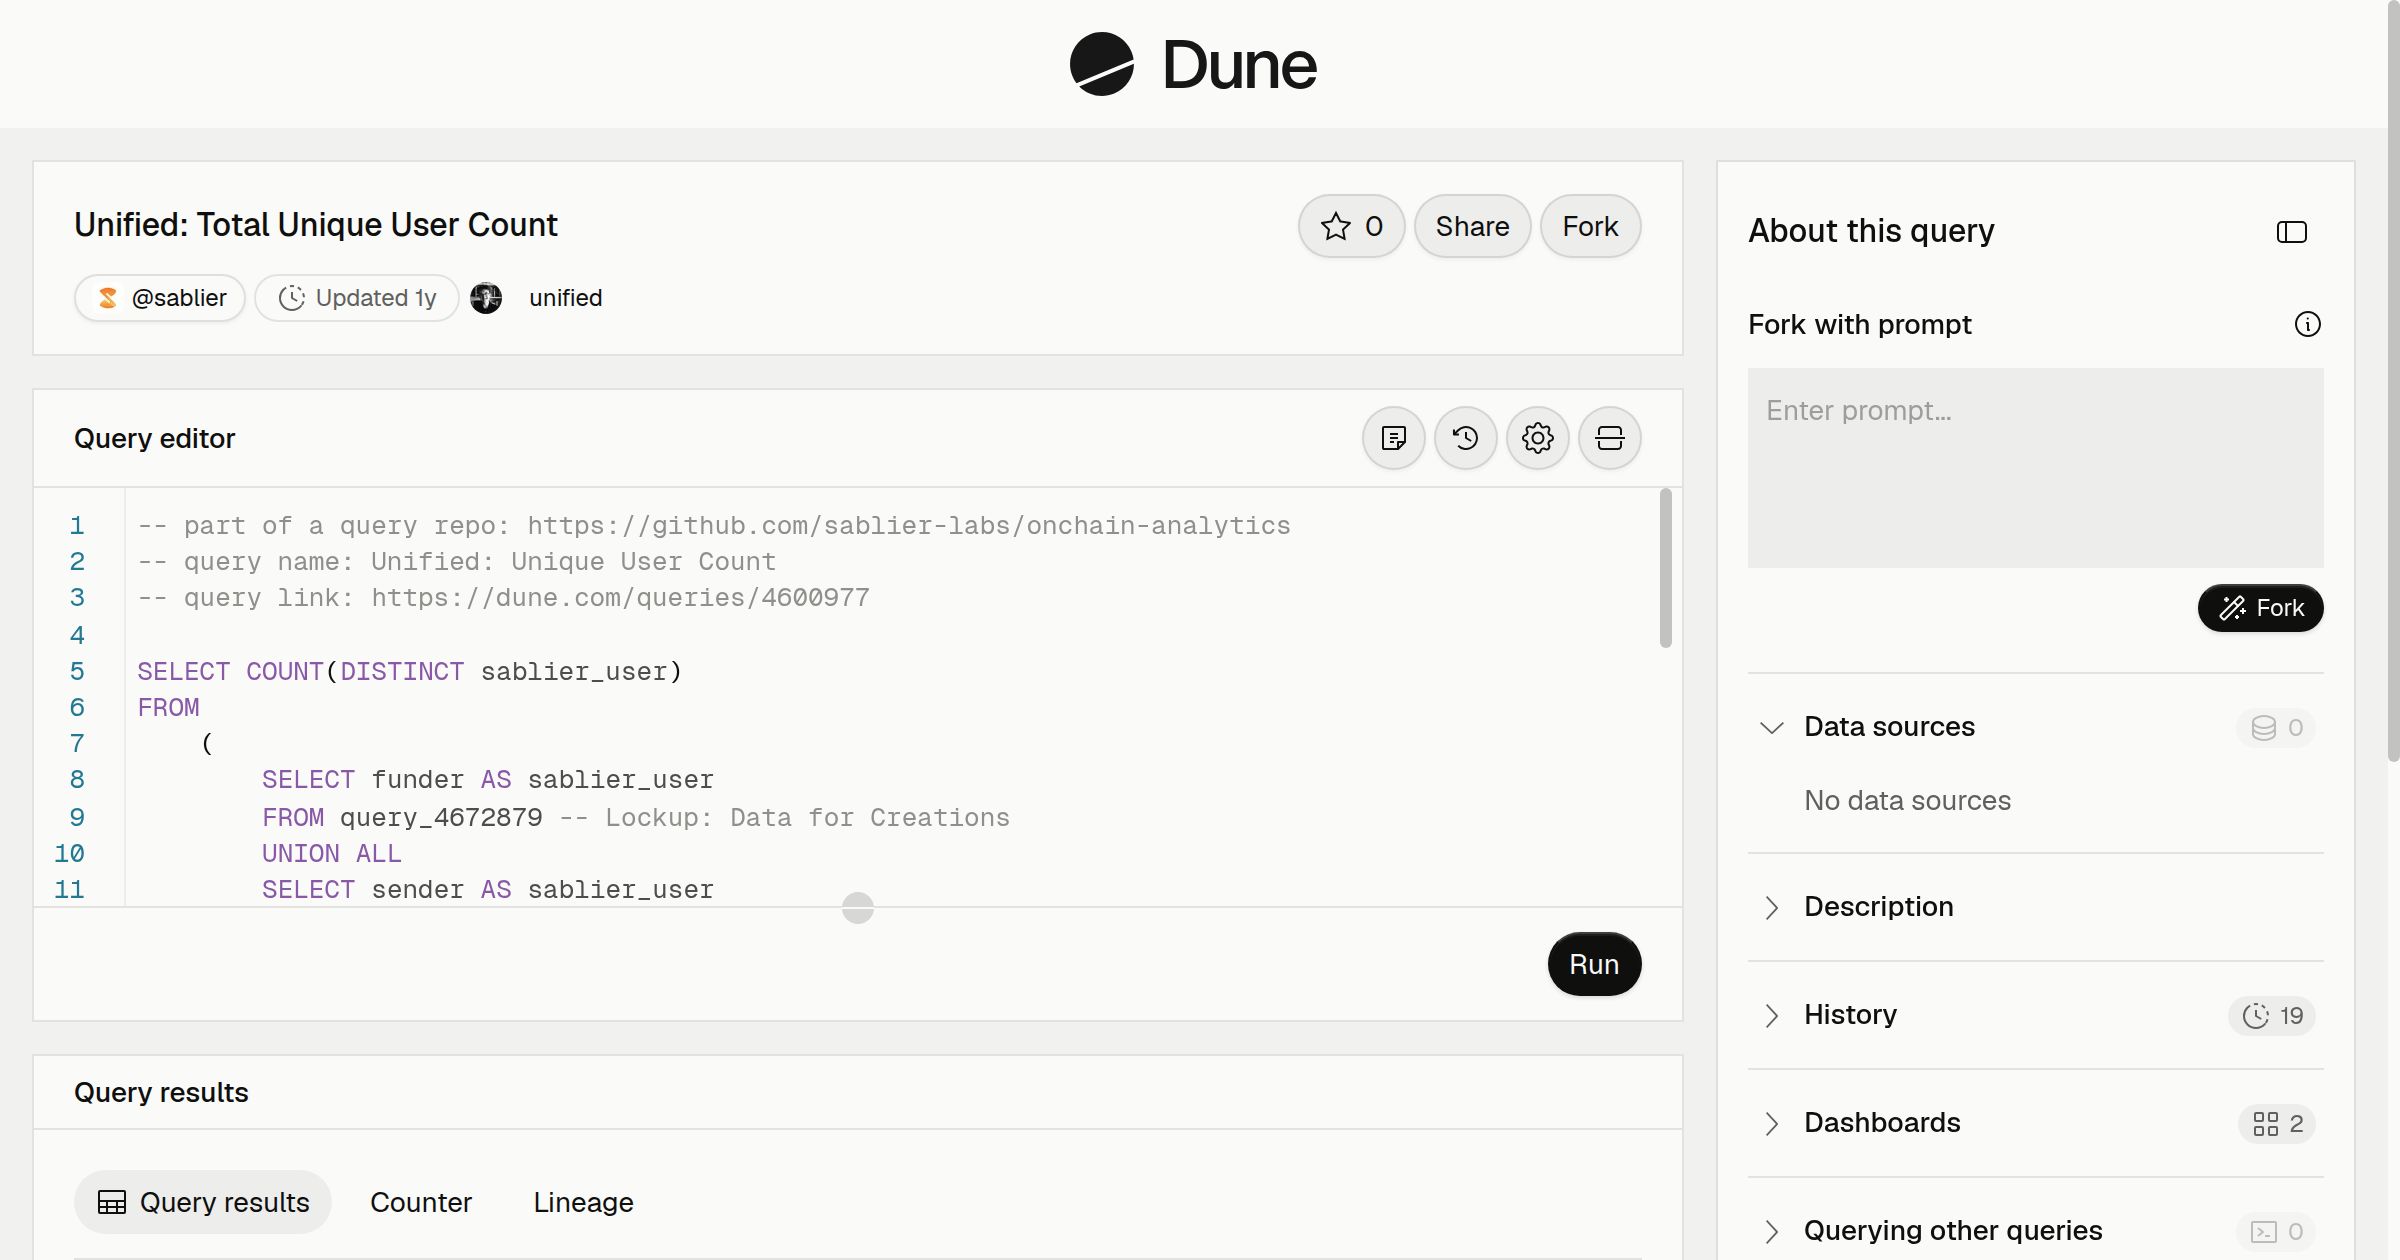Image resolution: width=2400 pixels, height=1260 pixels.
Task: Click the Updated 1y badge
Action: [x=357, y=298]
